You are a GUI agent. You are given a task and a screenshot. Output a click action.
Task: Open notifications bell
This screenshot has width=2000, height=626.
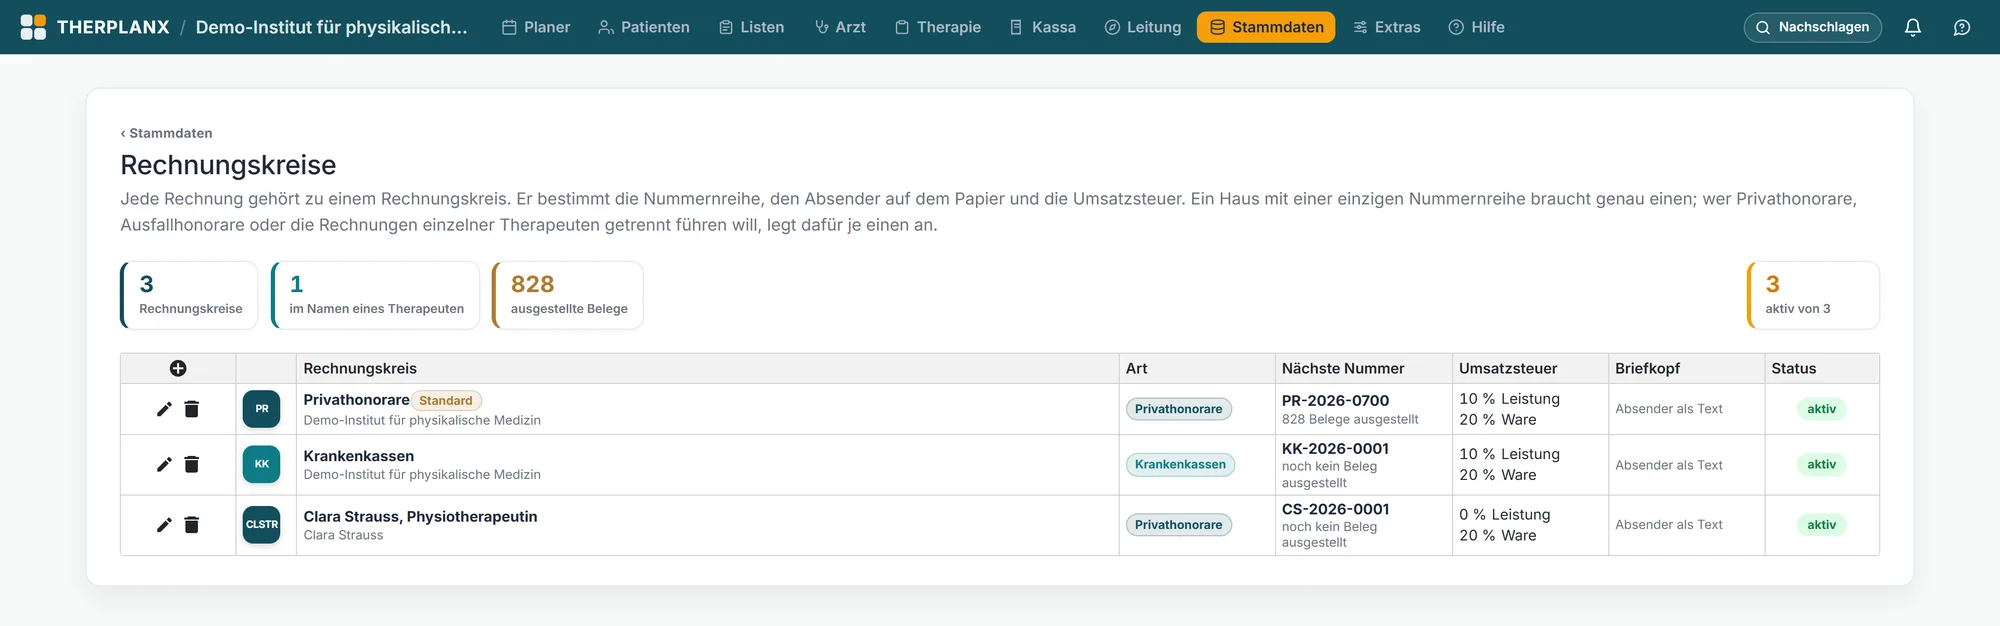(1913, 27)
